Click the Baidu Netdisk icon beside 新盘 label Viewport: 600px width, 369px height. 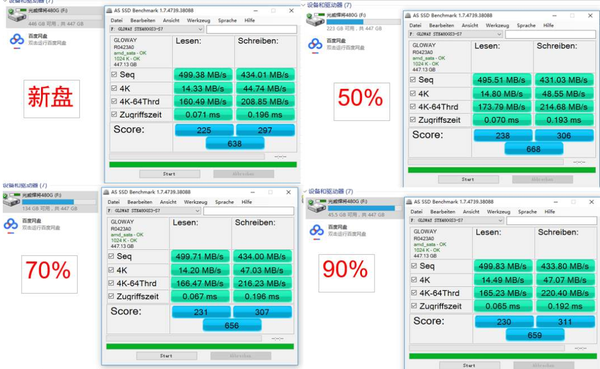pos(16,40)
